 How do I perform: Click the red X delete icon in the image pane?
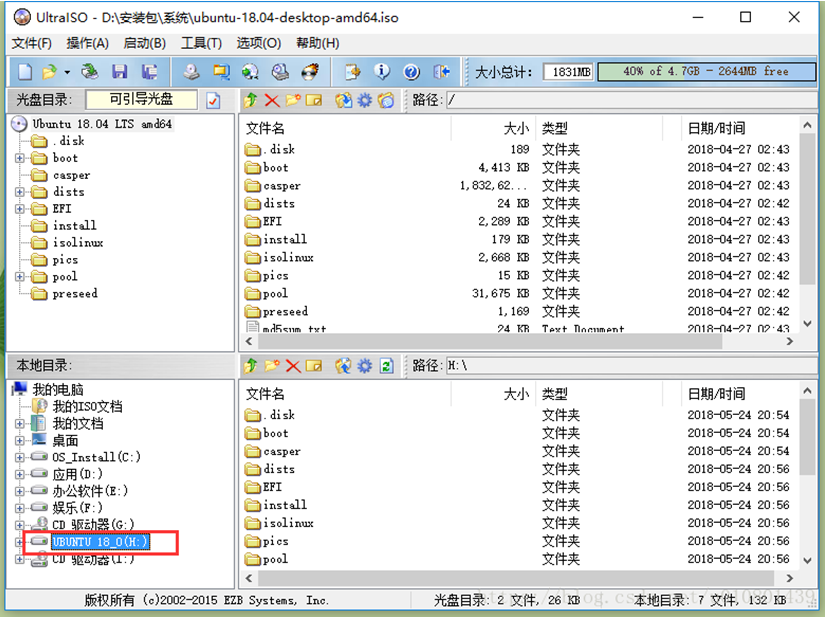271,100
